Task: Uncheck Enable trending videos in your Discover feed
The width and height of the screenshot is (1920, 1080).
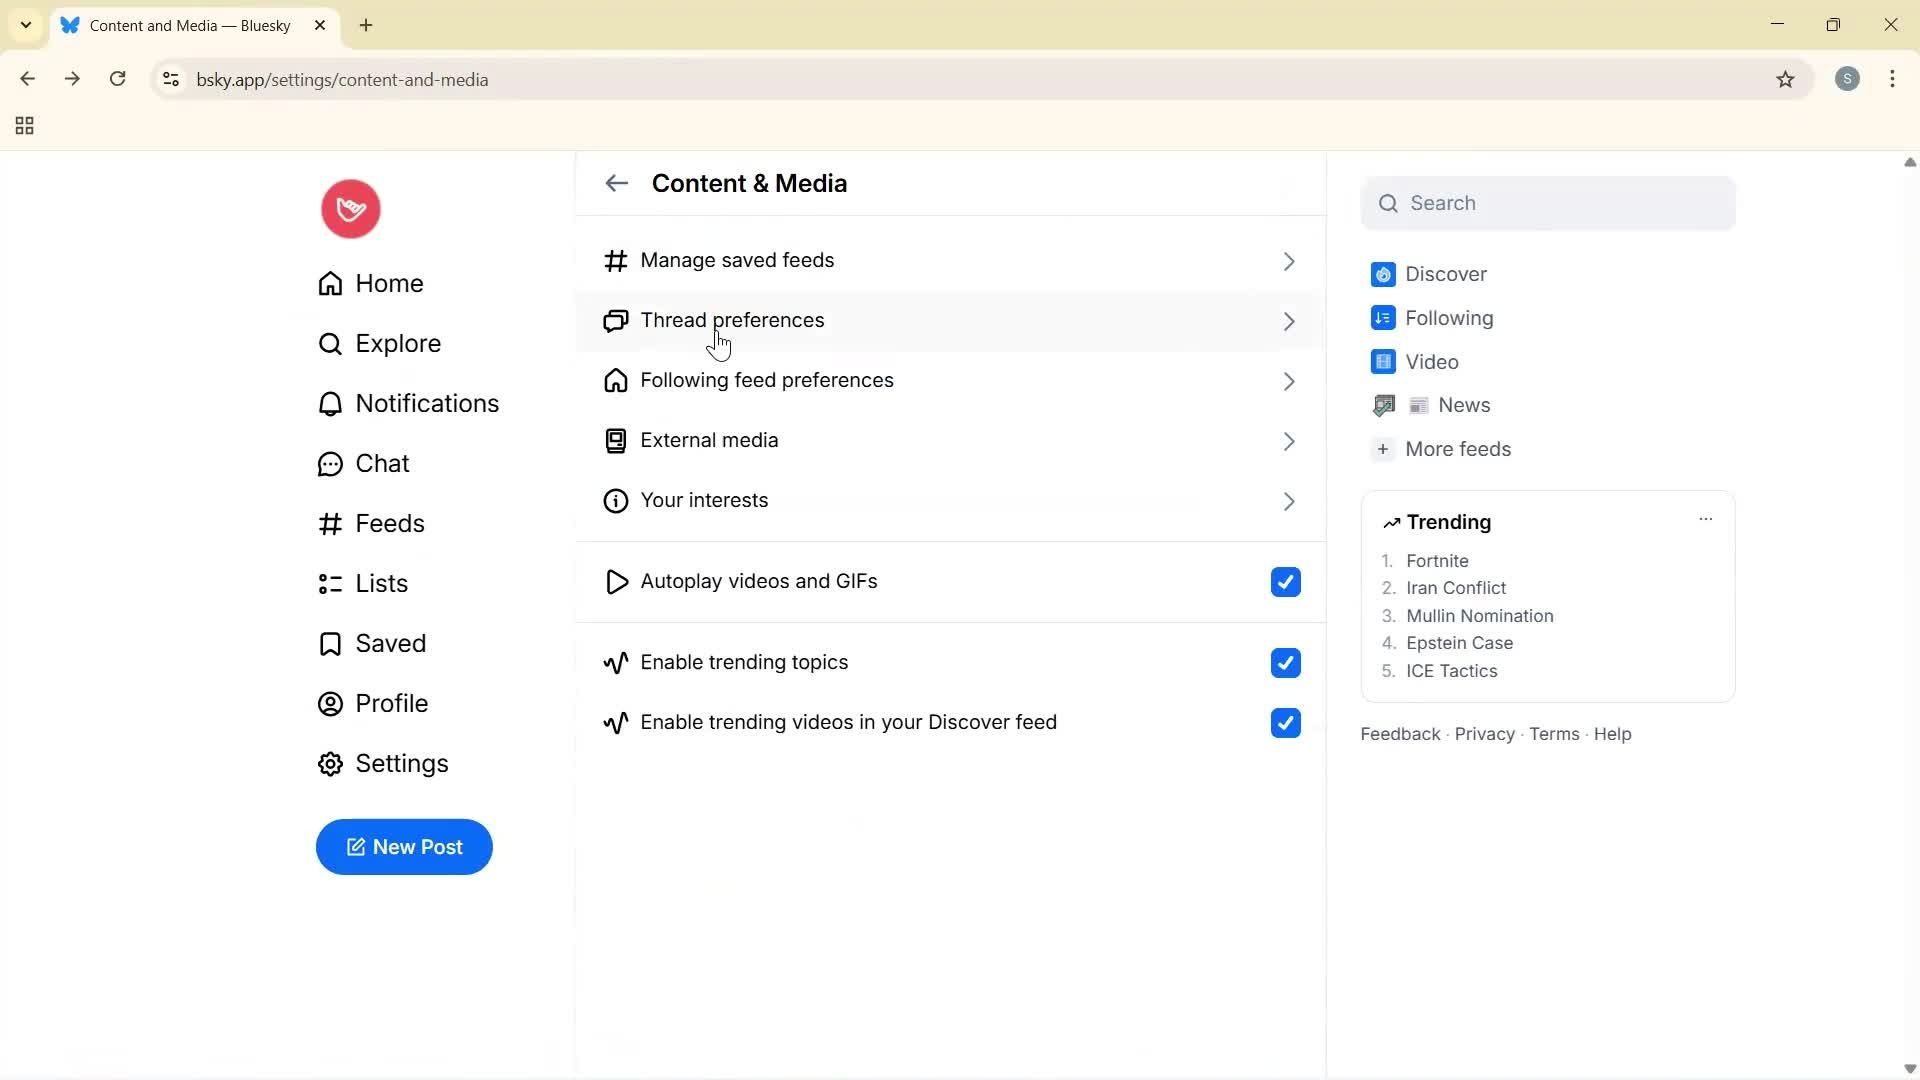Action: 1285,722
